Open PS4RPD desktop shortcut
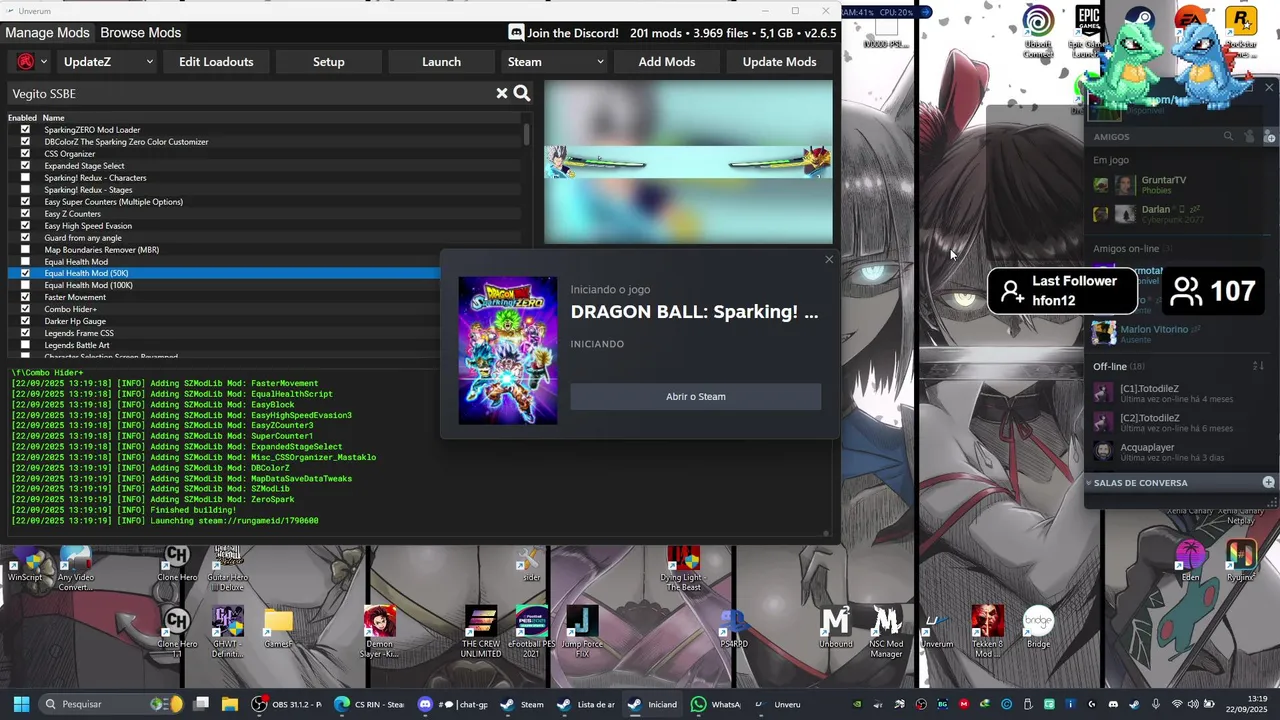The image size is (1280, 720). [x=734, y=629]
